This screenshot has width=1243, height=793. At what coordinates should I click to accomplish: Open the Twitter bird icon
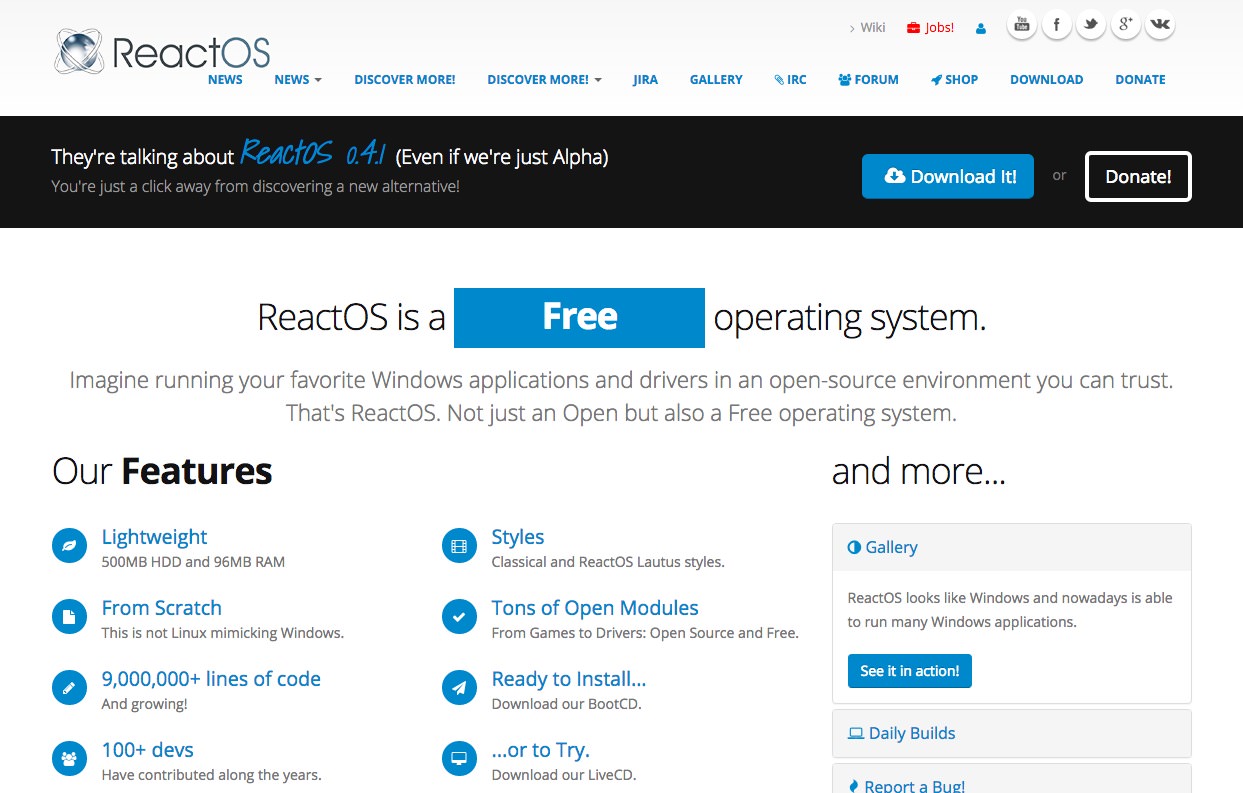[1091, 25]
